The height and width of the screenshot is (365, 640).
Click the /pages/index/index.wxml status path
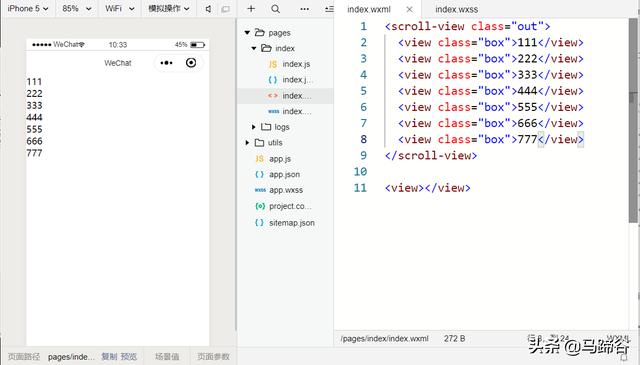tap(384, 338)
